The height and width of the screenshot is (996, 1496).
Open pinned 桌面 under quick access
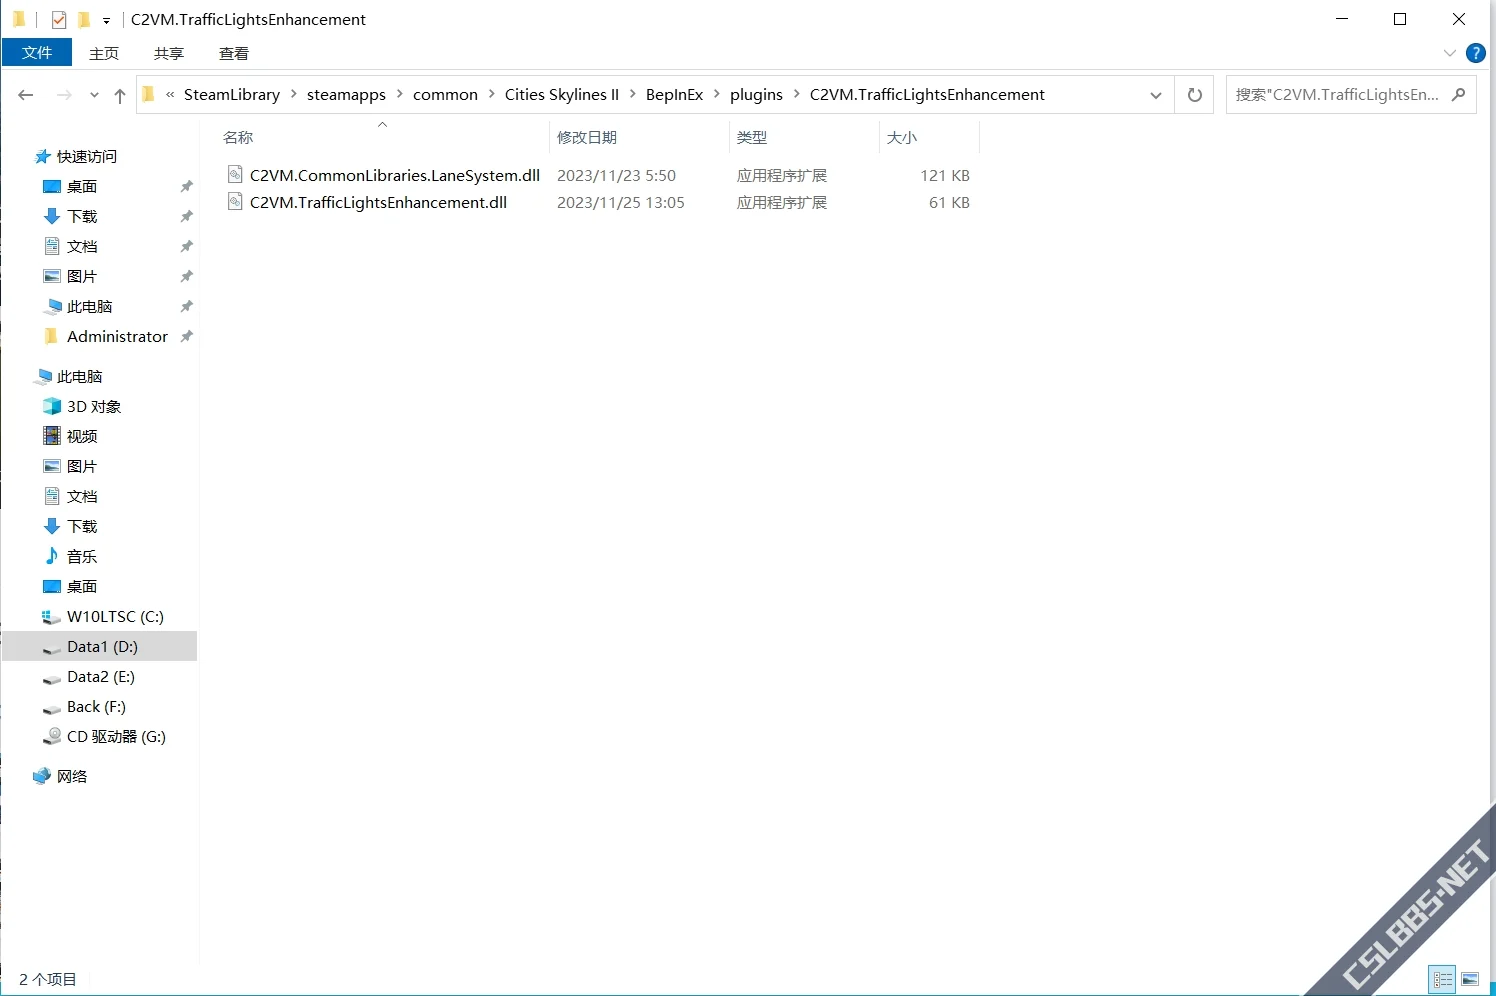click(82, 187)
